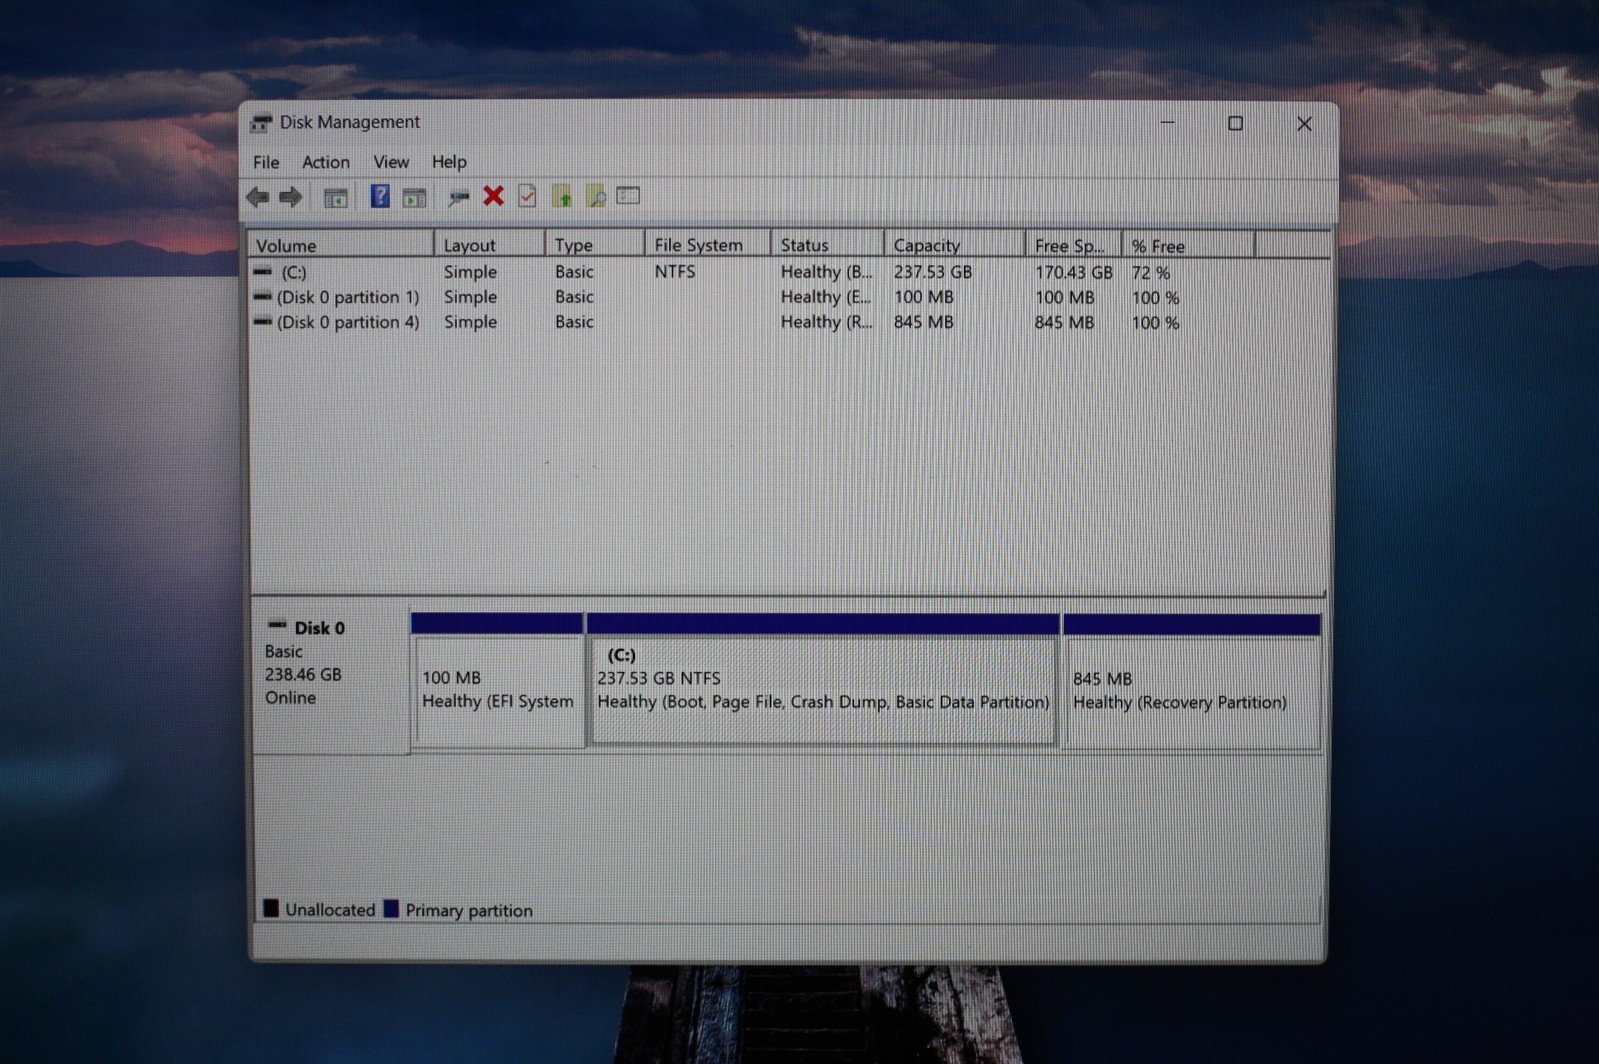The image size is (1599, 1064).
Task: Click the Disk 0 drive icon in lower pane
Action: coord(277,626)
